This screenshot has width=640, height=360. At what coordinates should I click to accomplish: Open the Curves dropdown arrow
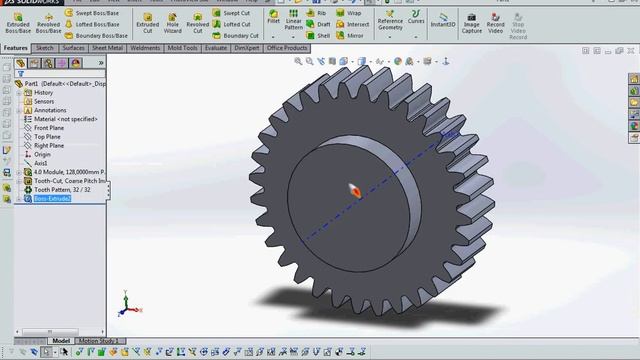(416, 37)
